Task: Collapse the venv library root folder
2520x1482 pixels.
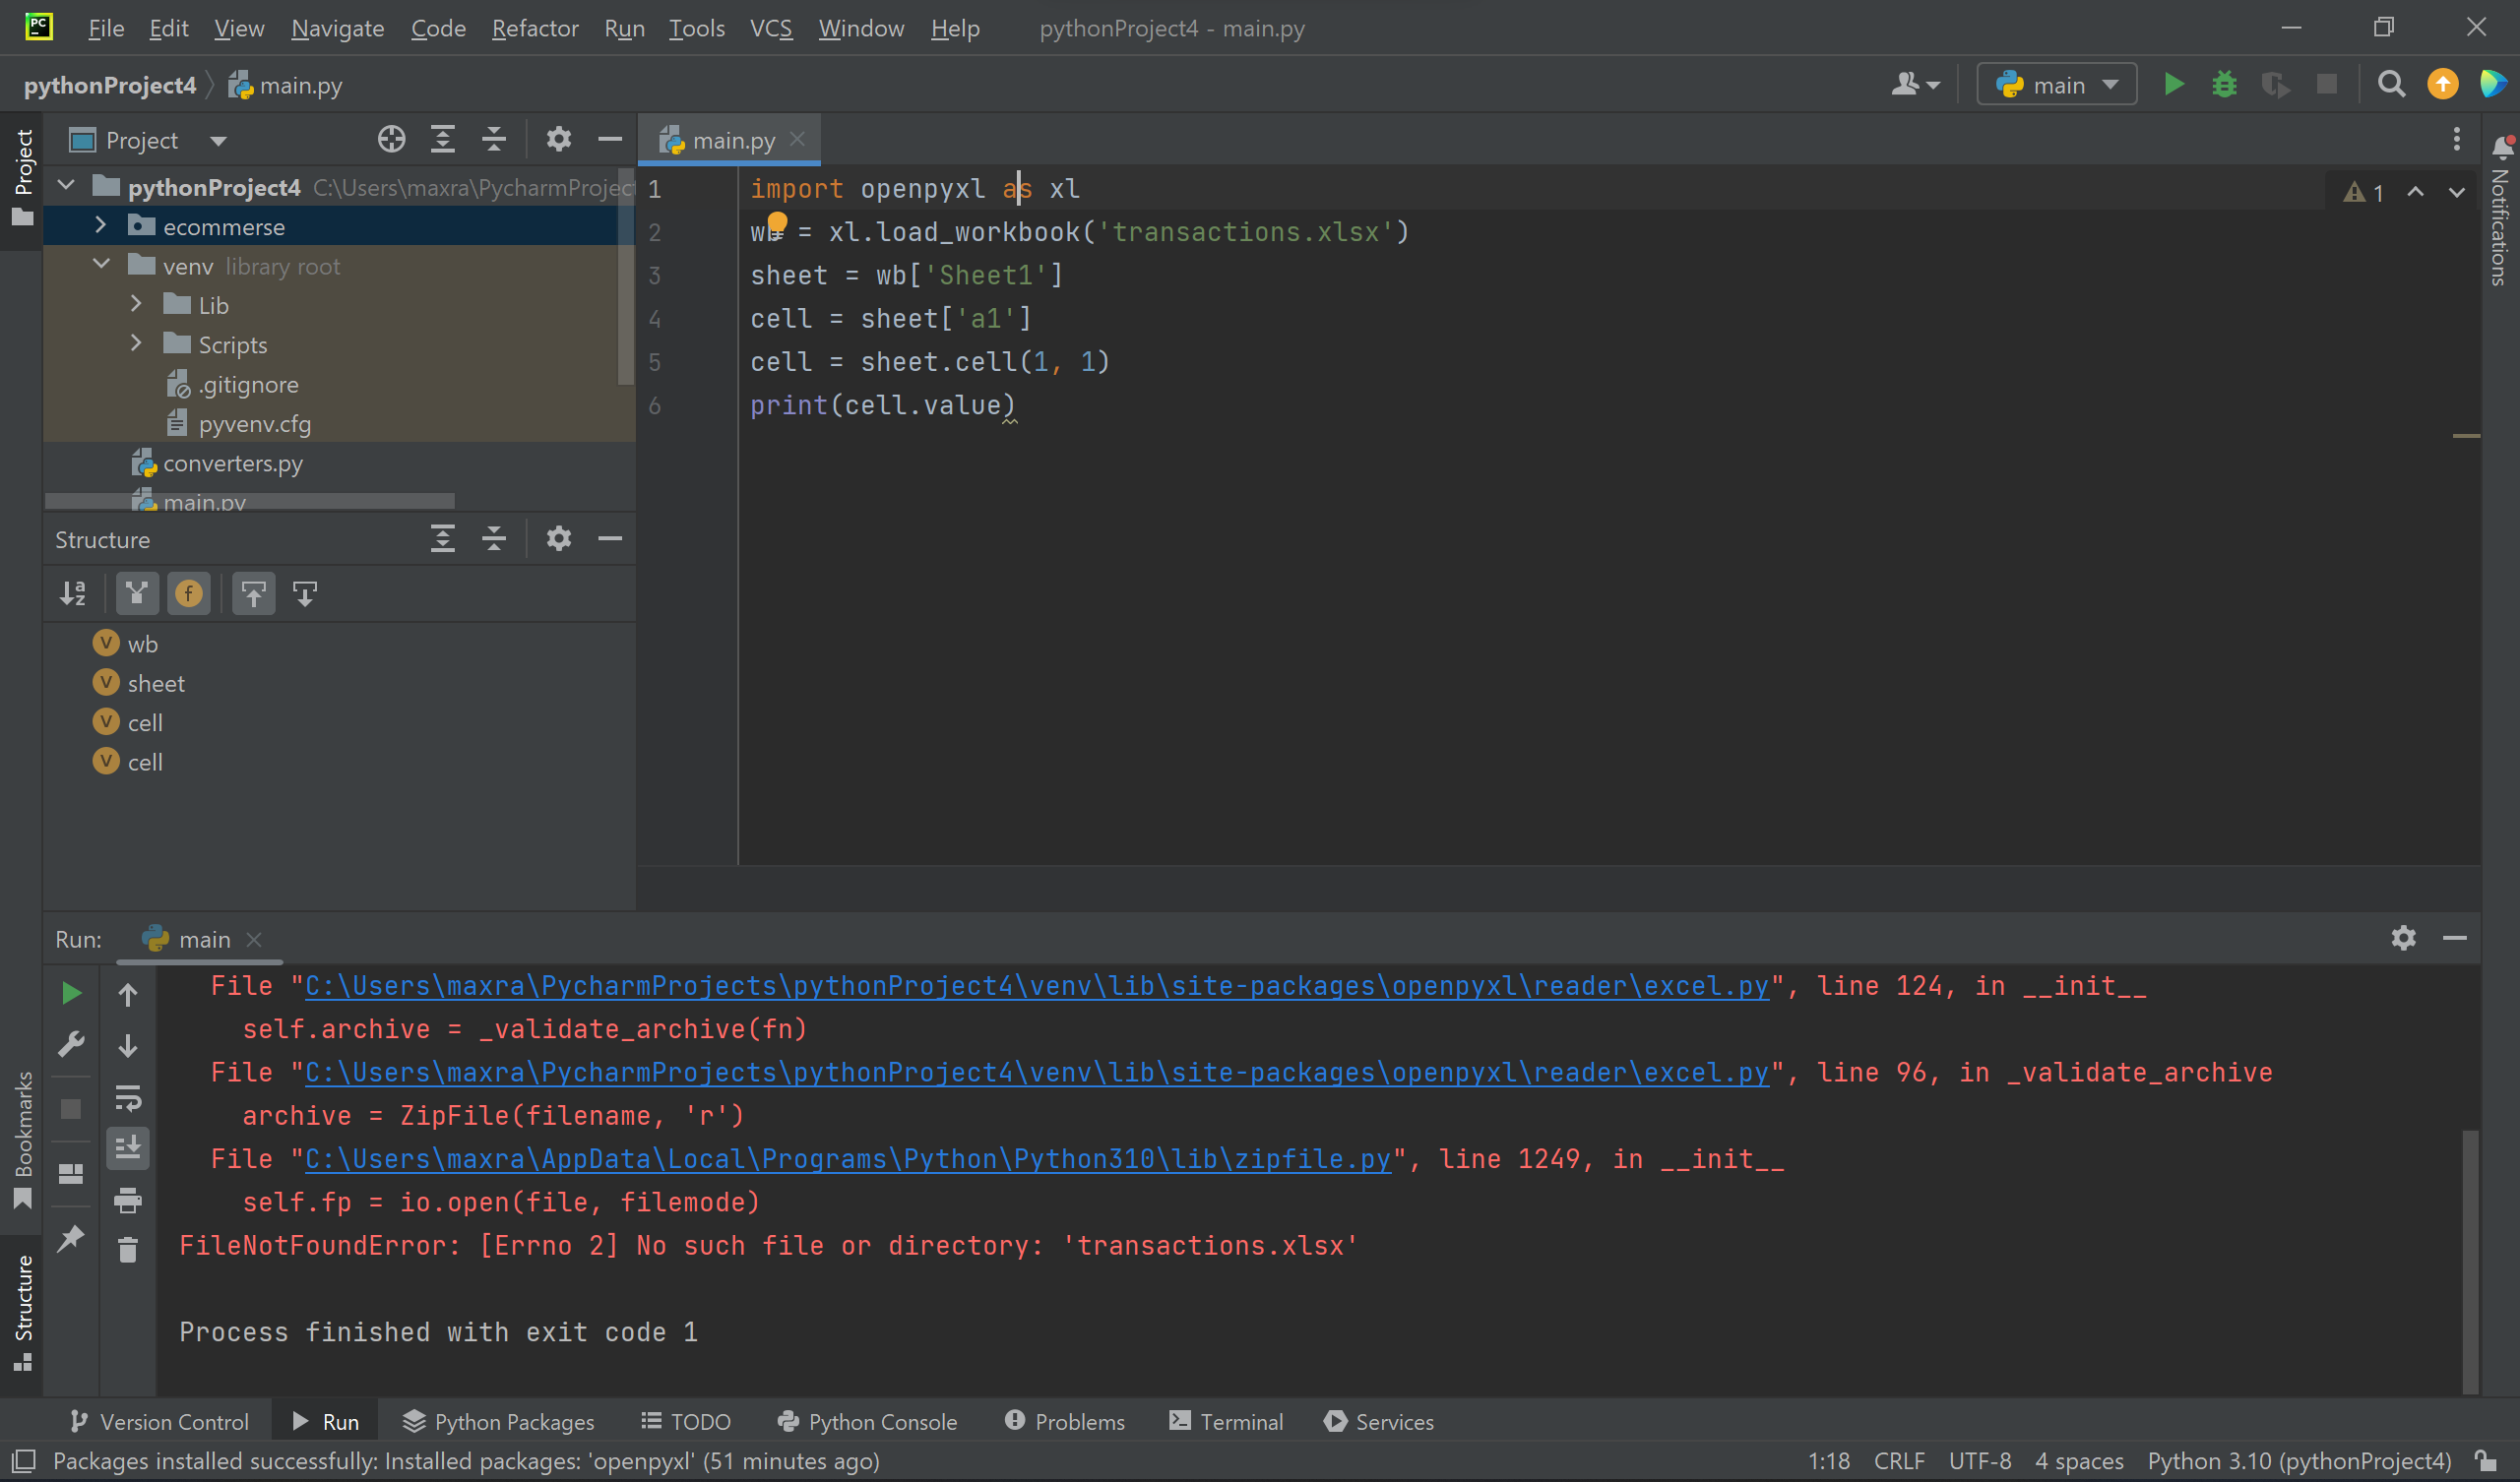Action: pos(101,265)
